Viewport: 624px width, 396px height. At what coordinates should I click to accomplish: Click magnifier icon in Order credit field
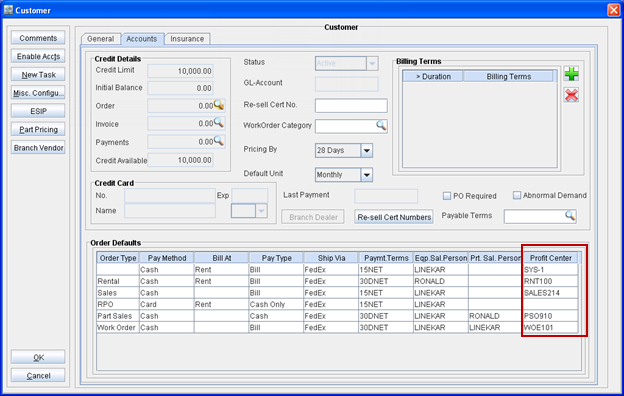click(x=219, y=105)
